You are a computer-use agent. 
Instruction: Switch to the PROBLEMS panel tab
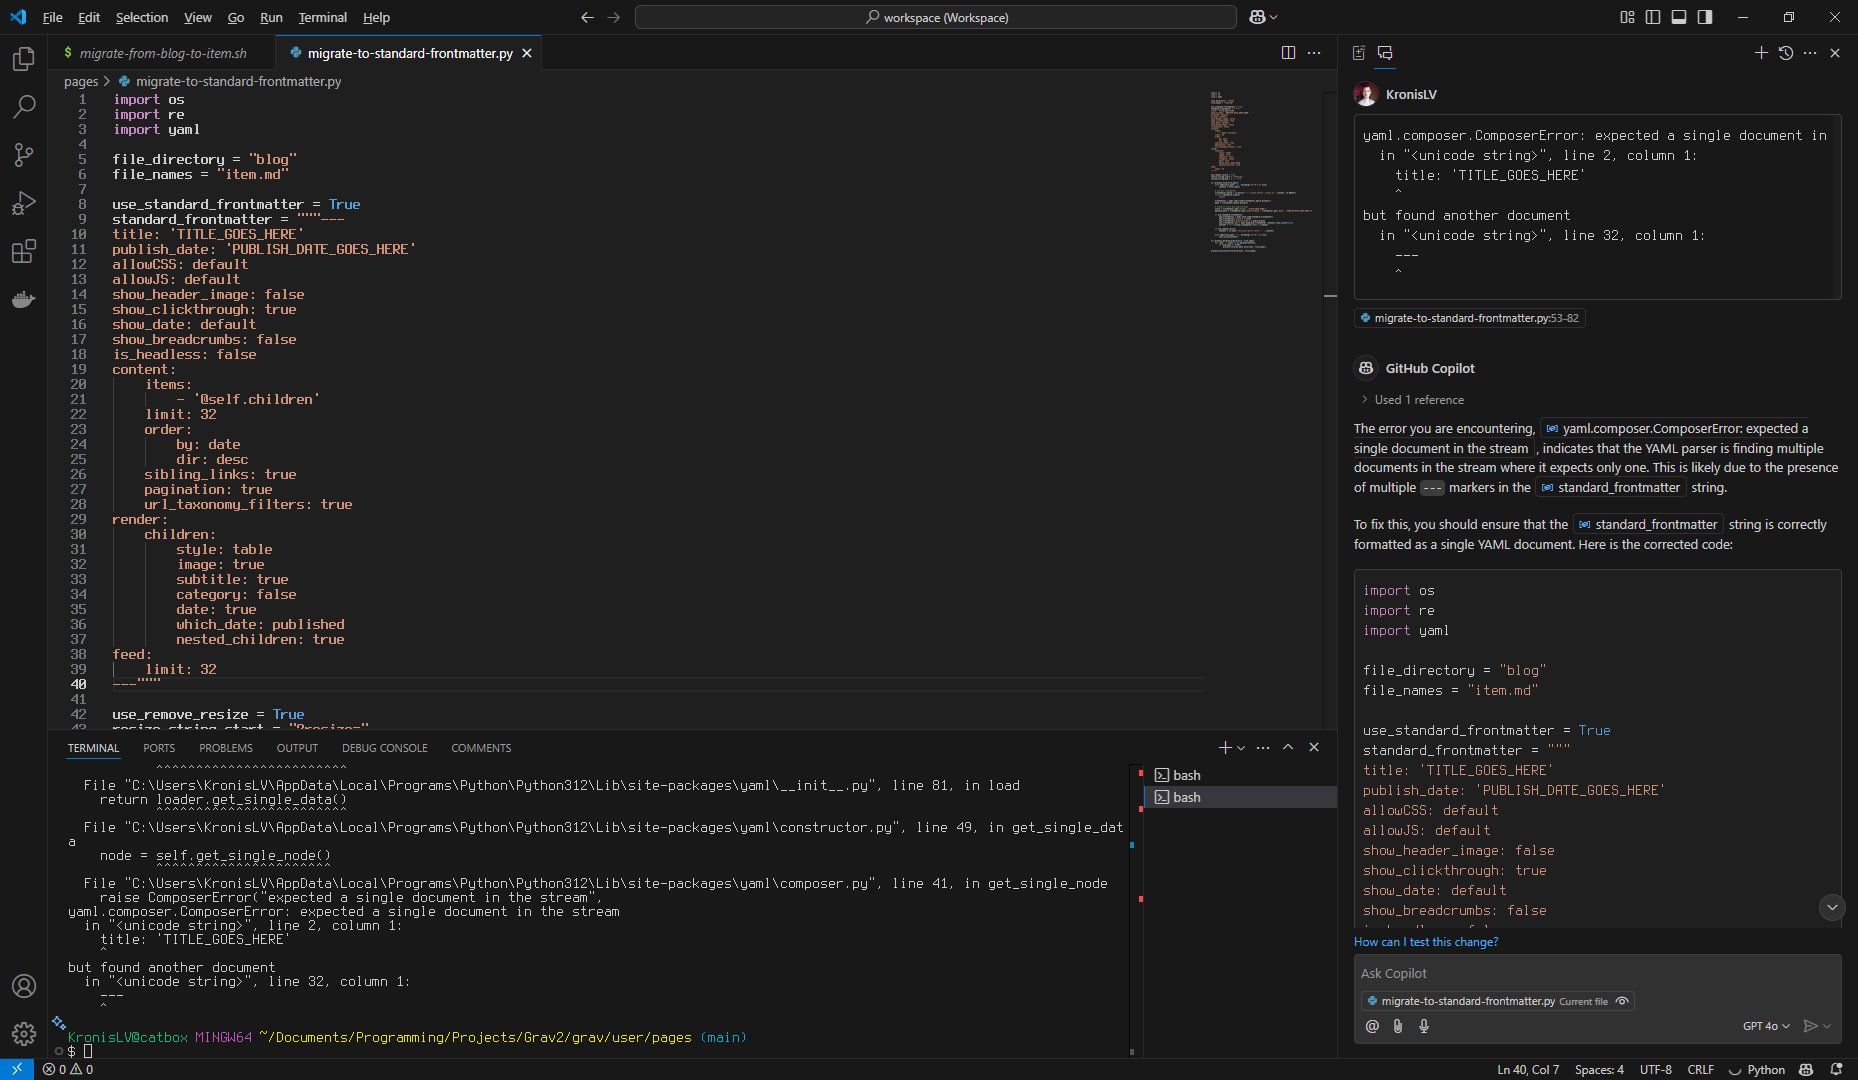point(226,748)
